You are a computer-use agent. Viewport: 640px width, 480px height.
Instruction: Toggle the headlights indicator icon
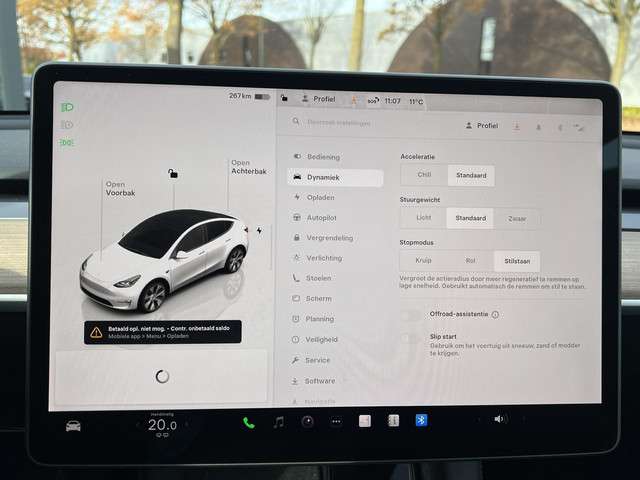(x=67, y=106)
